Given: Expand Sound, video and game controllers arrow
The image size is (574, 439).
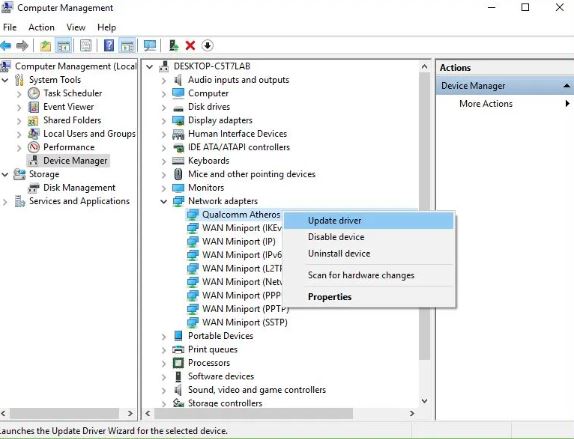Looking at the screenshot, I should (164, 390).
